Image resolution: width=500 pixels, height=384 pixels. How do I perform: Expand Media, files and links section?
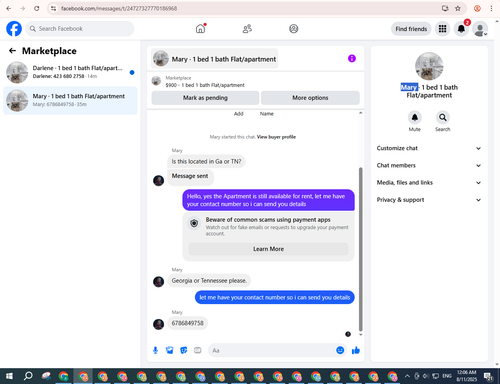(429, 183)
